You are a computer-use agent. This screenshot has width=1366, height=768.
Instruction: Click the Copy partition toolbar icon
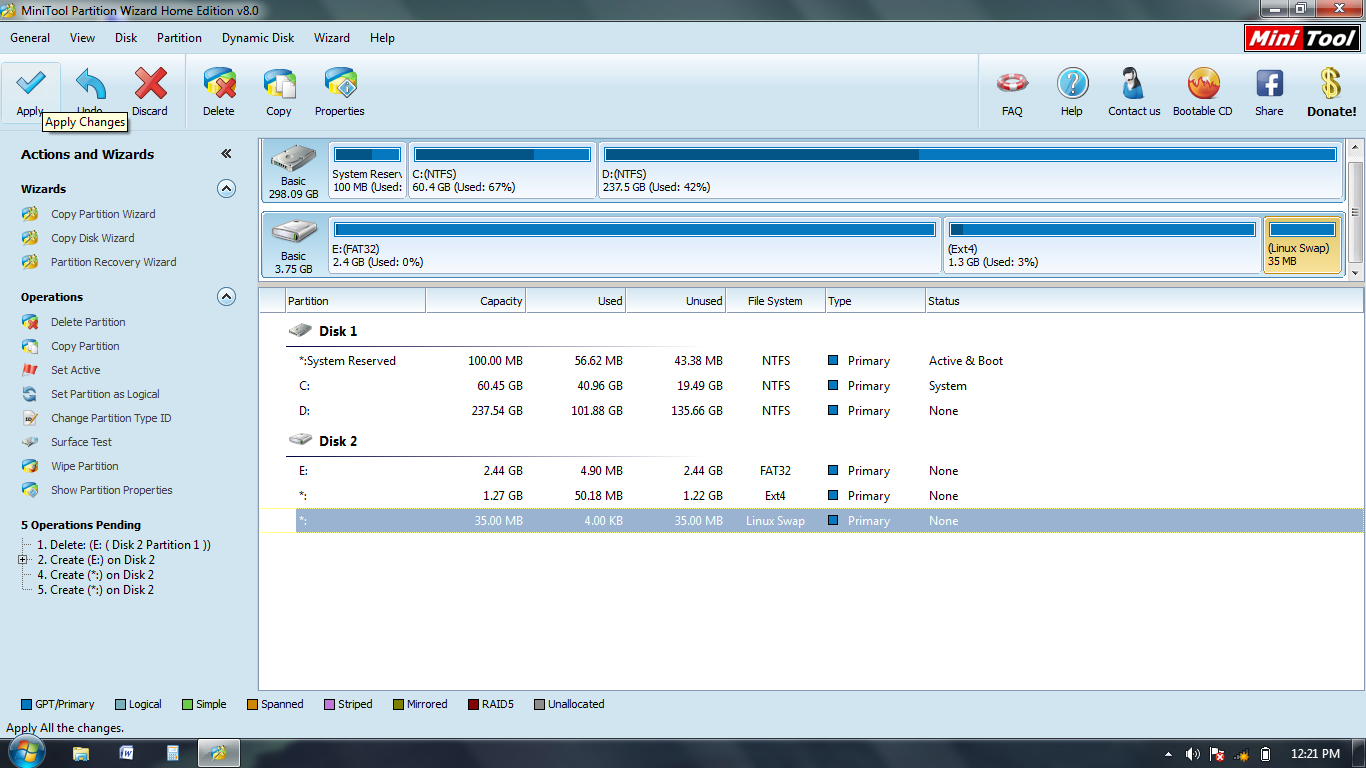pyautogui.click(x=279, y=83)
